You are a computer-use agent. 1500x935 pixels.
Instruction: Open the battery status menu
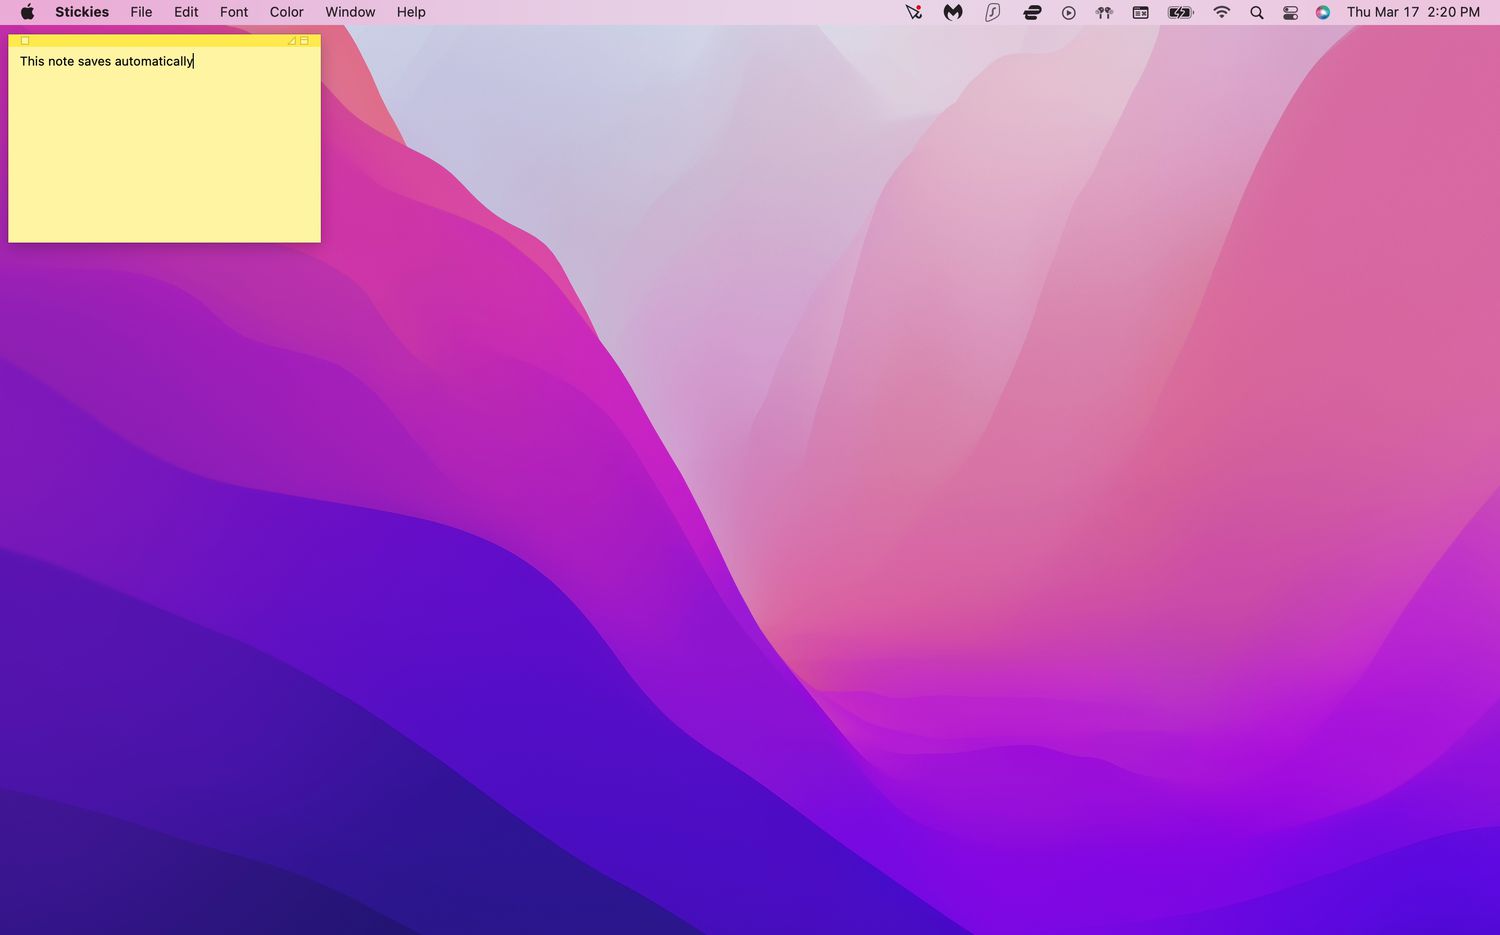1181,12
